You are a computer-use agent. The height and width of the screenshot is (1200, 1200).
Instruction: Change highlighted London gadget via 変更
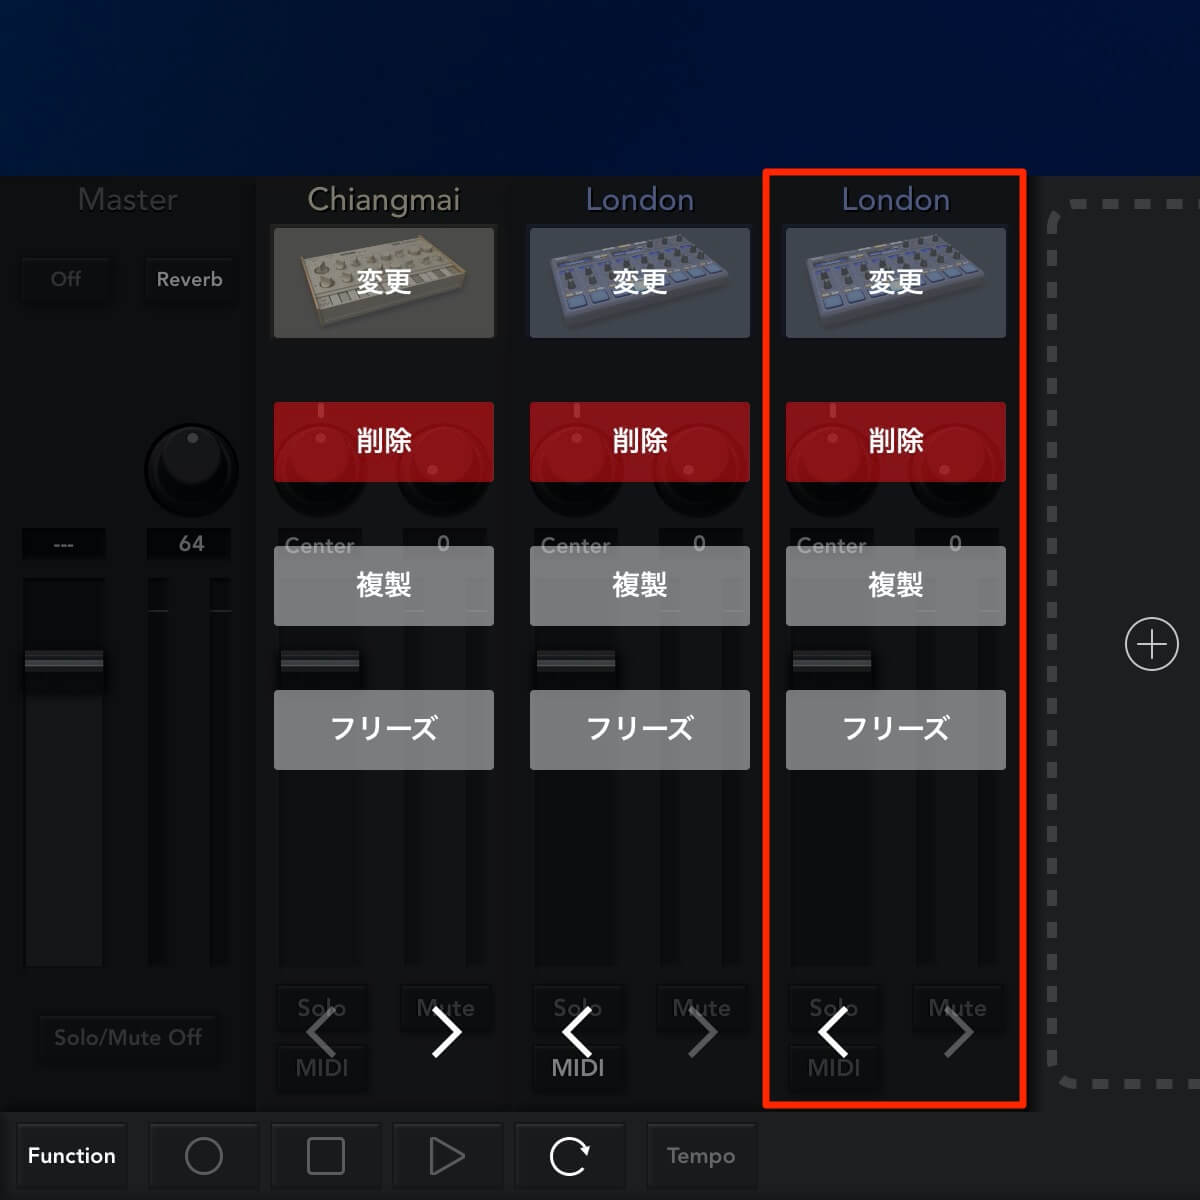(x=896, y=282)
